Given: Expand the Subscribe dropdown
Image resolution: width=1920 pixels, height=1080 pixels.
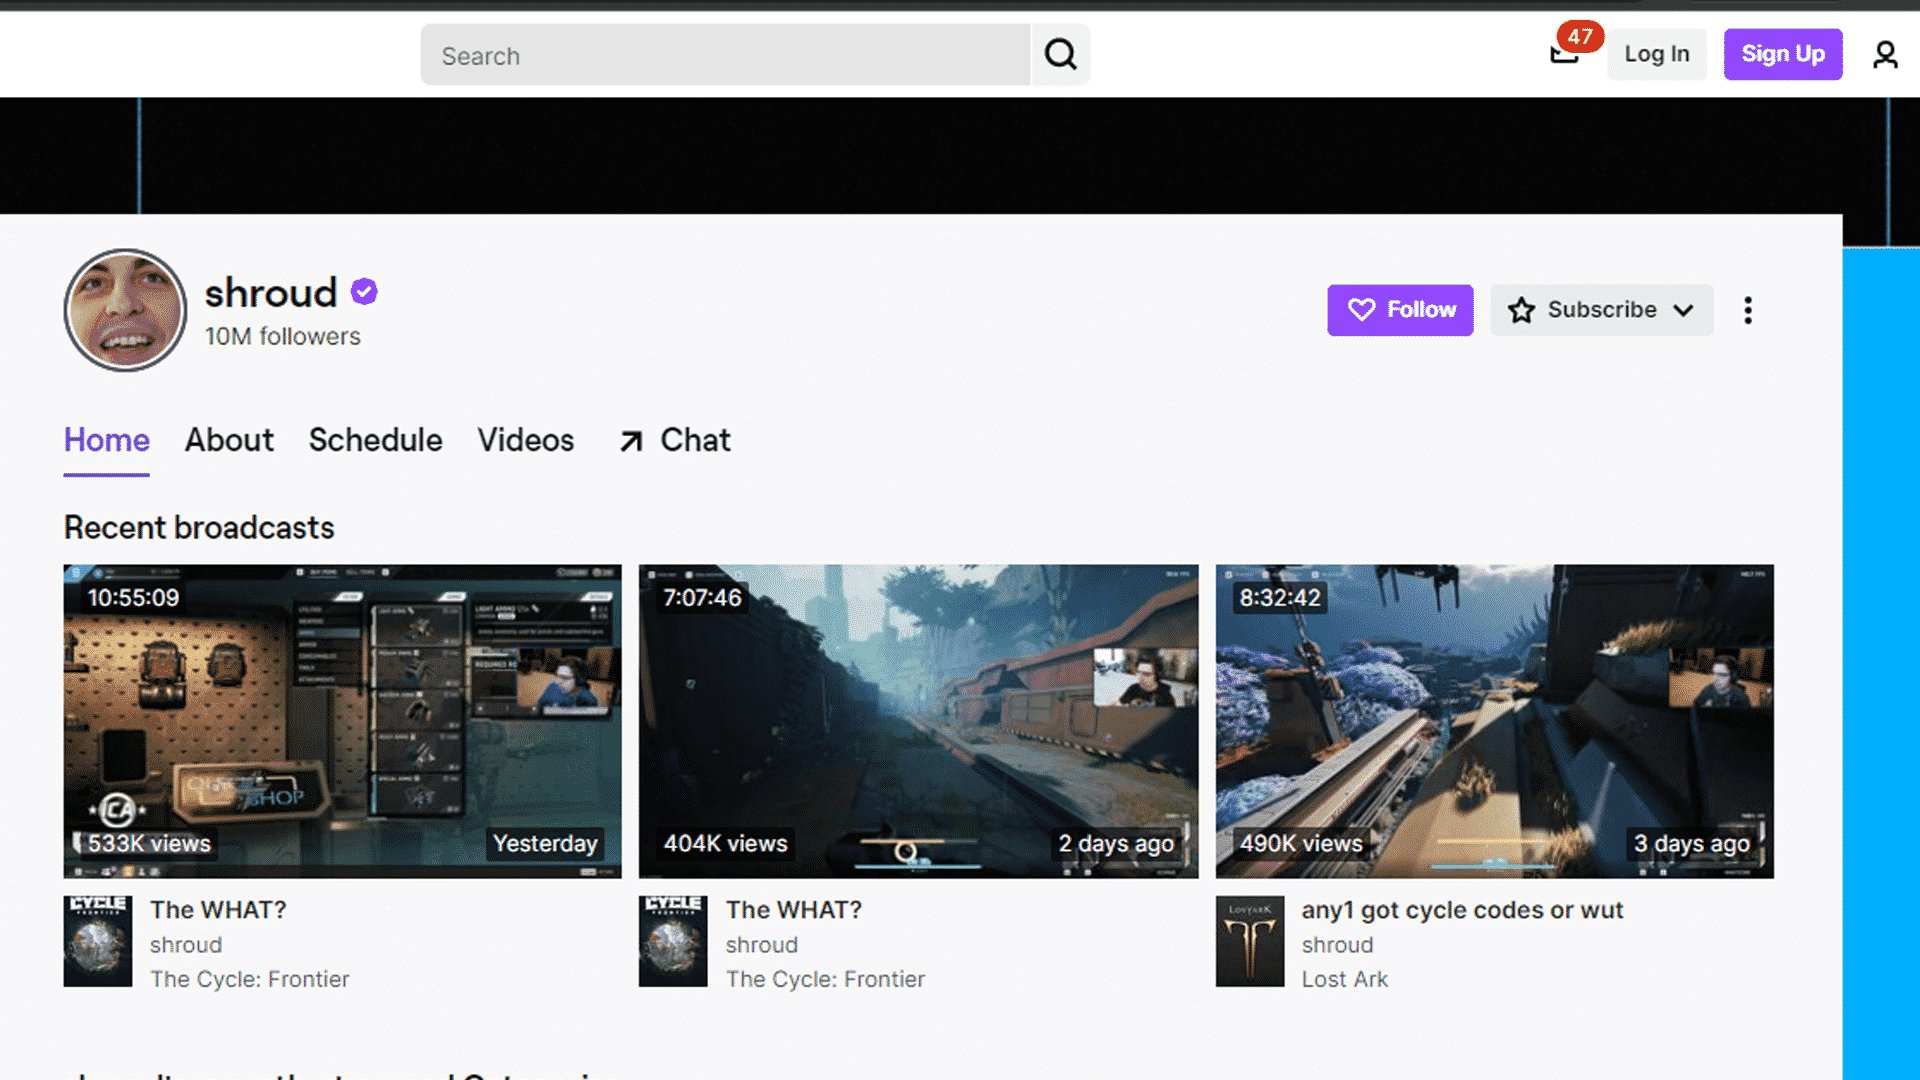Looking at the screenshot, I should [x=1601, y=310].
